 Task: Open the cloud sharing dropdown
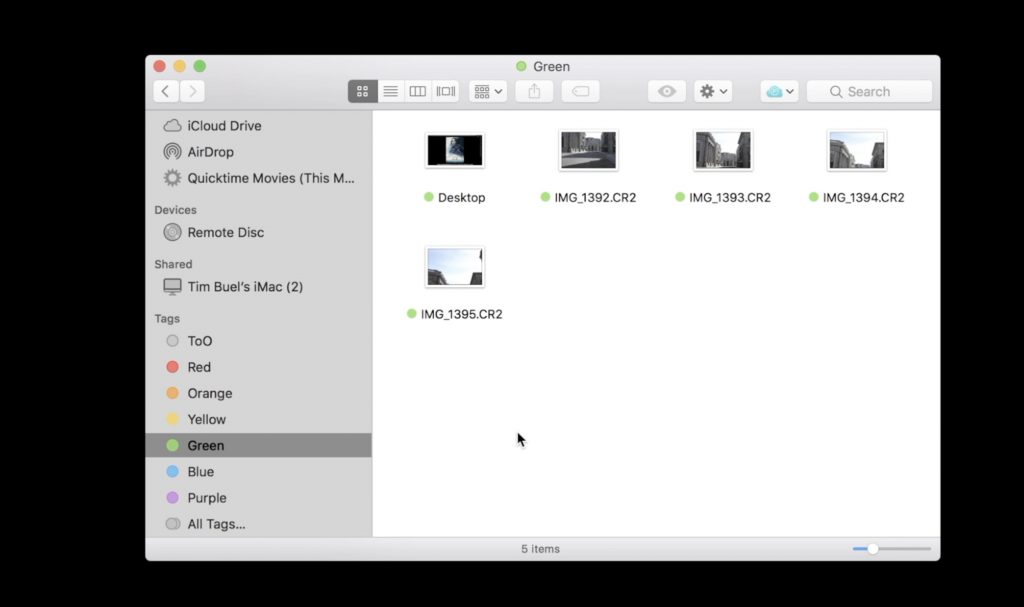click(779, 91)
